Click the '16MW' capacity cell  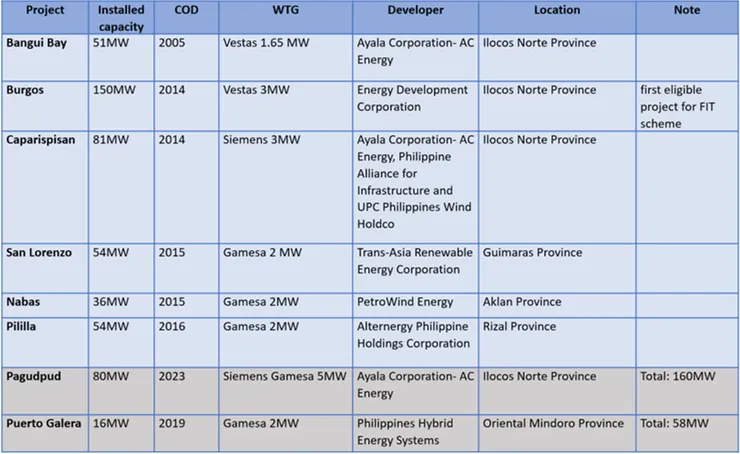pyautogui.click(x=121, y=433)
